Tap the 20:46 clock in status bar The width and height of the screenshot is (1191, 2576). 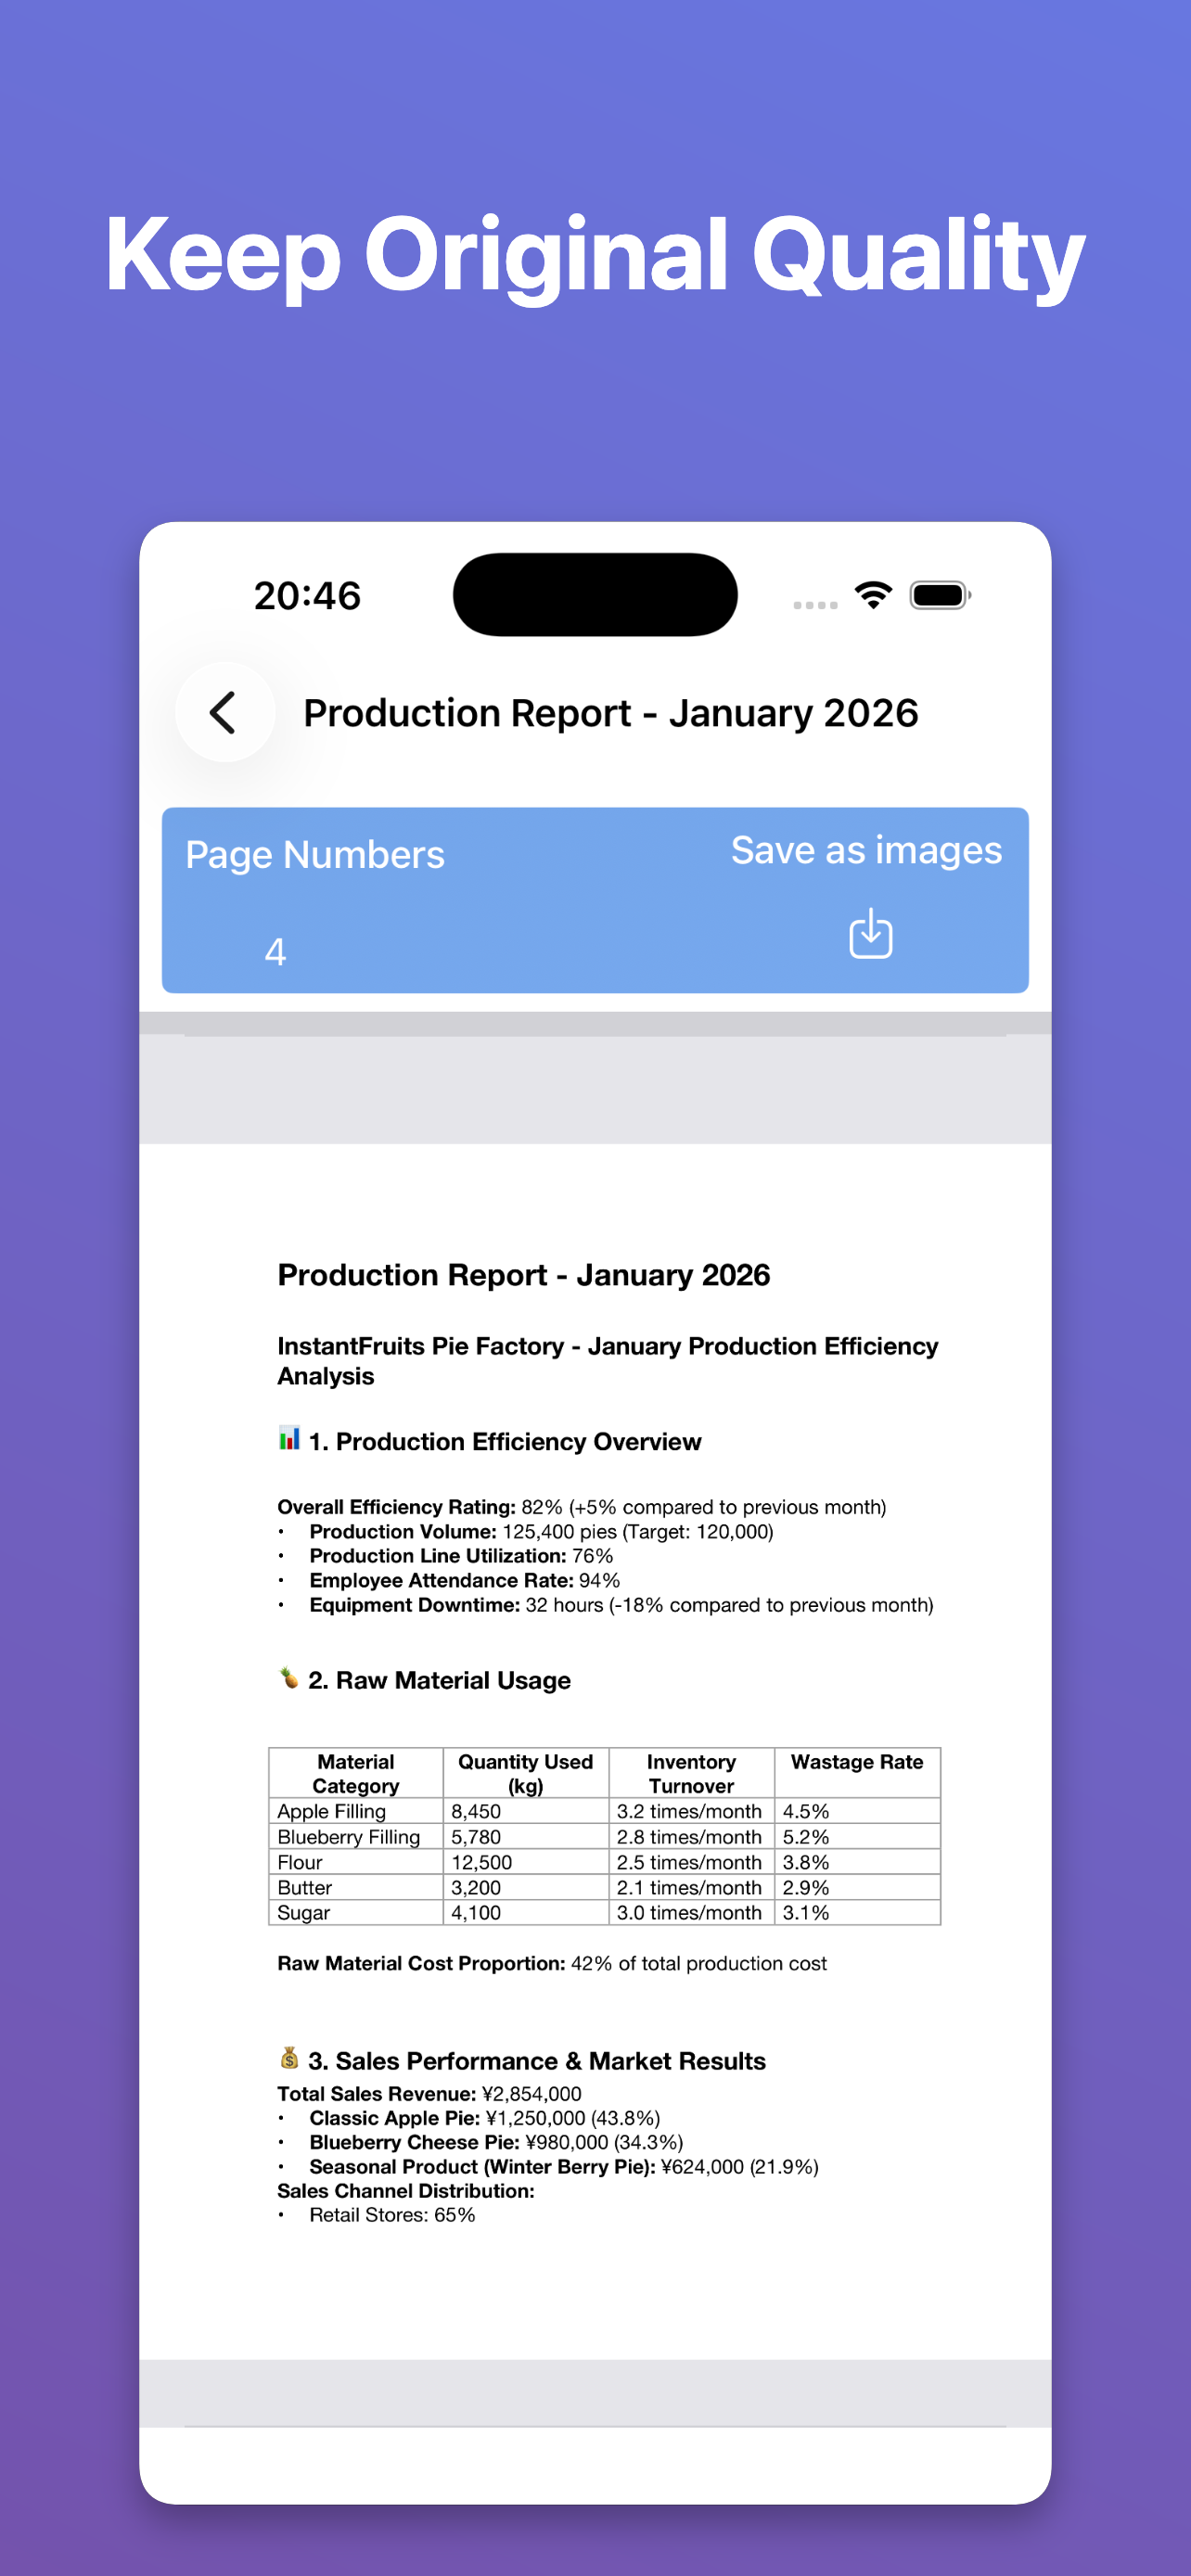307,596
